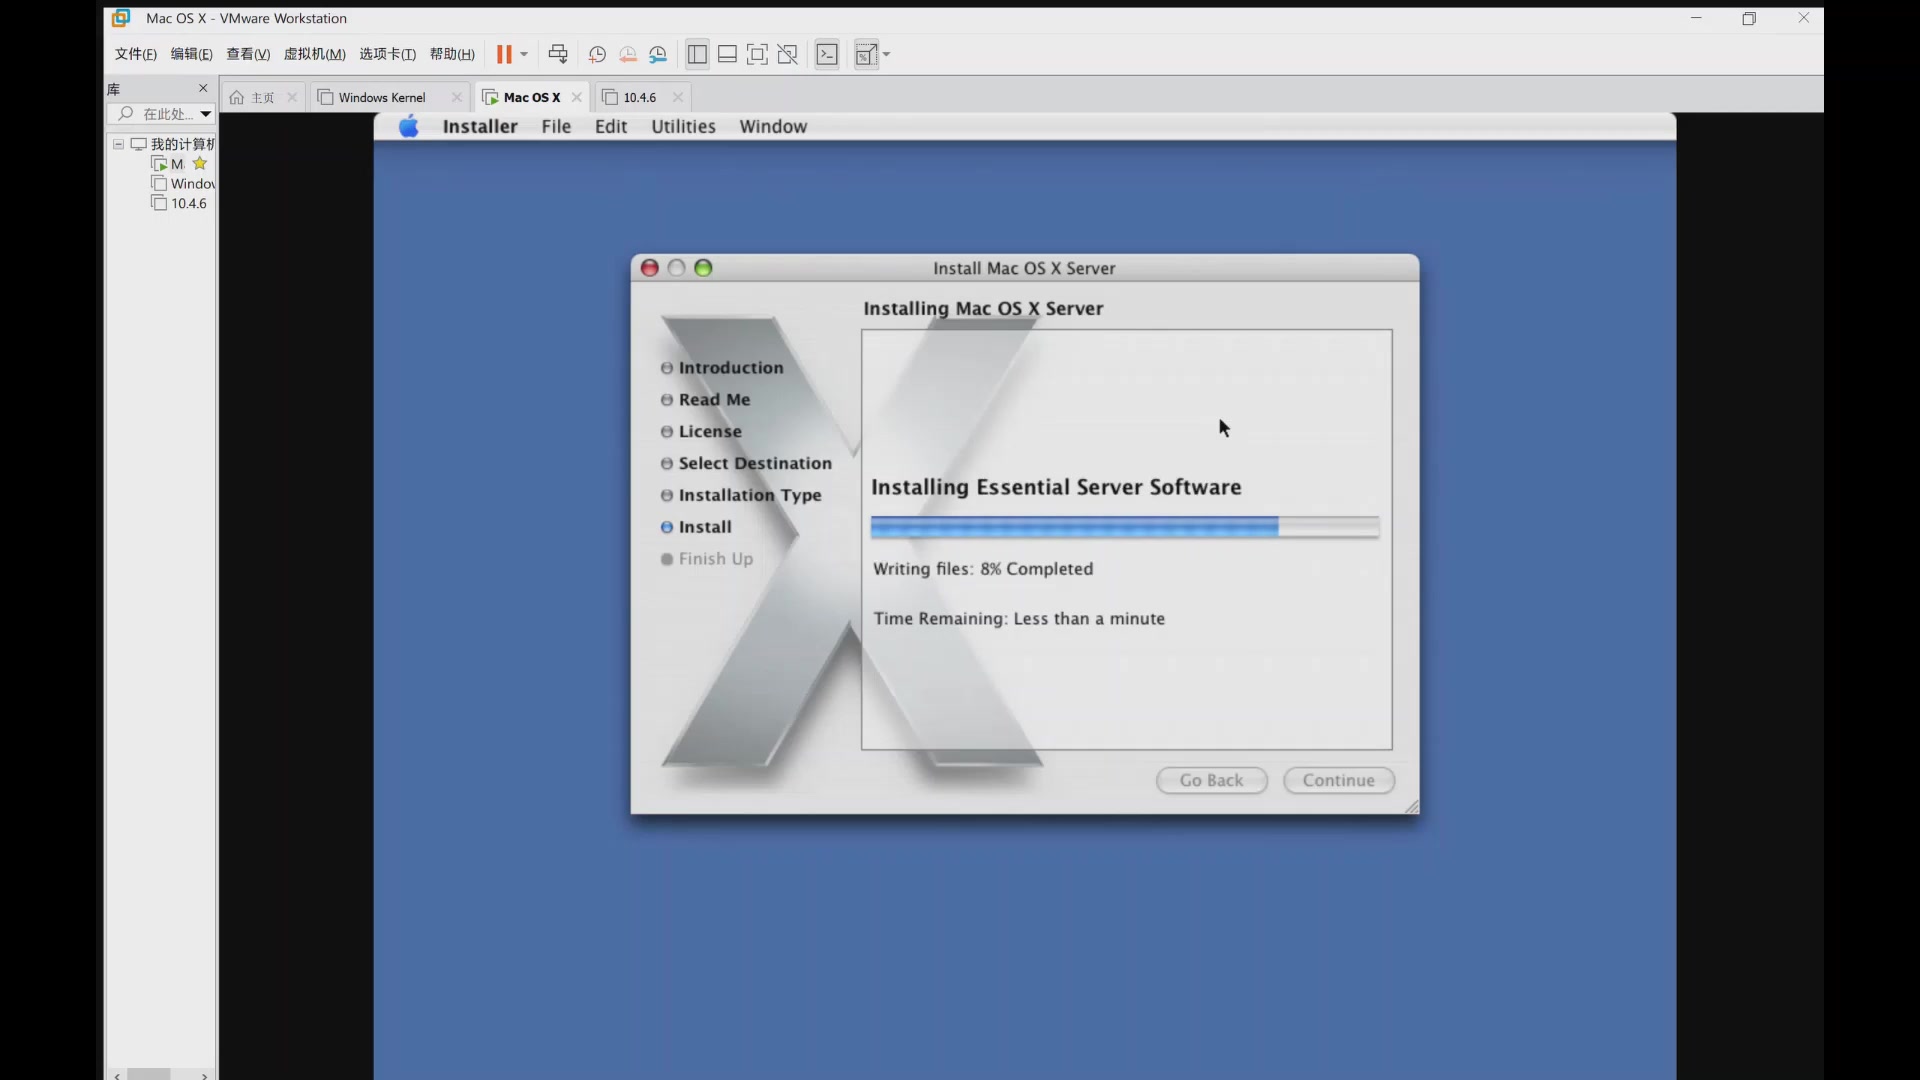Switch to the 10.4.6 tab

click(639, 97)
